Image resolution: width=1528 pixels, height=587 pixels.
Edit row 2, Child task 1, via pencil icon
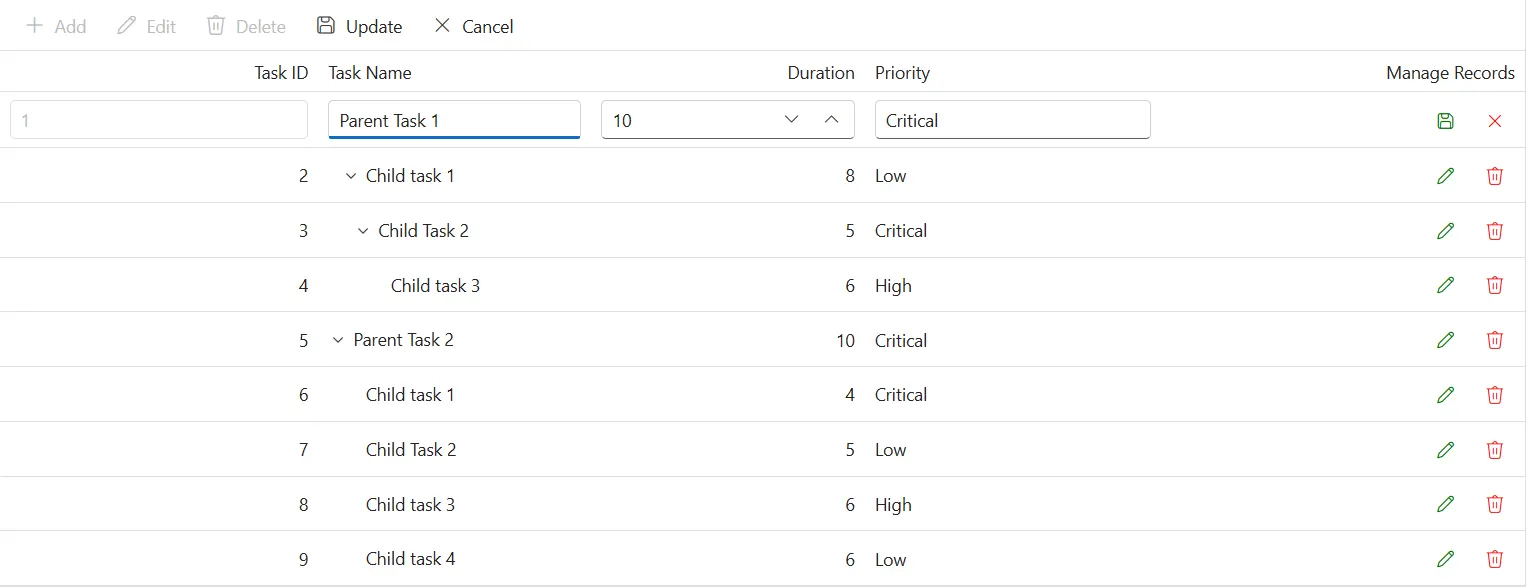(1445, 176)
